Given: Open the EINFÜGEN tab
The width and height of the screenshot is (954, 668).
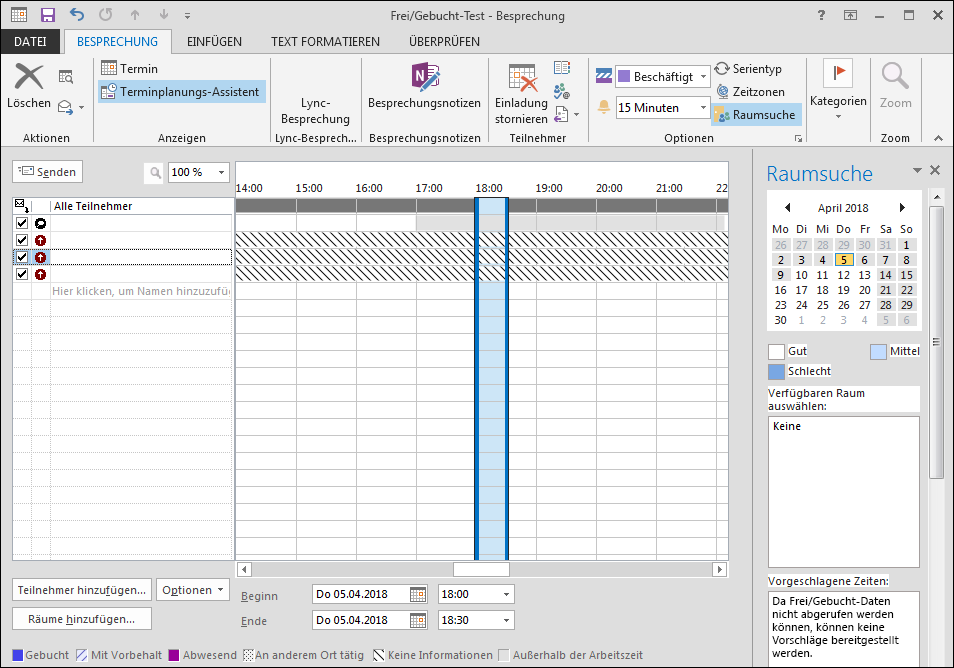Looking at the screenshot, I should point(214,41).
